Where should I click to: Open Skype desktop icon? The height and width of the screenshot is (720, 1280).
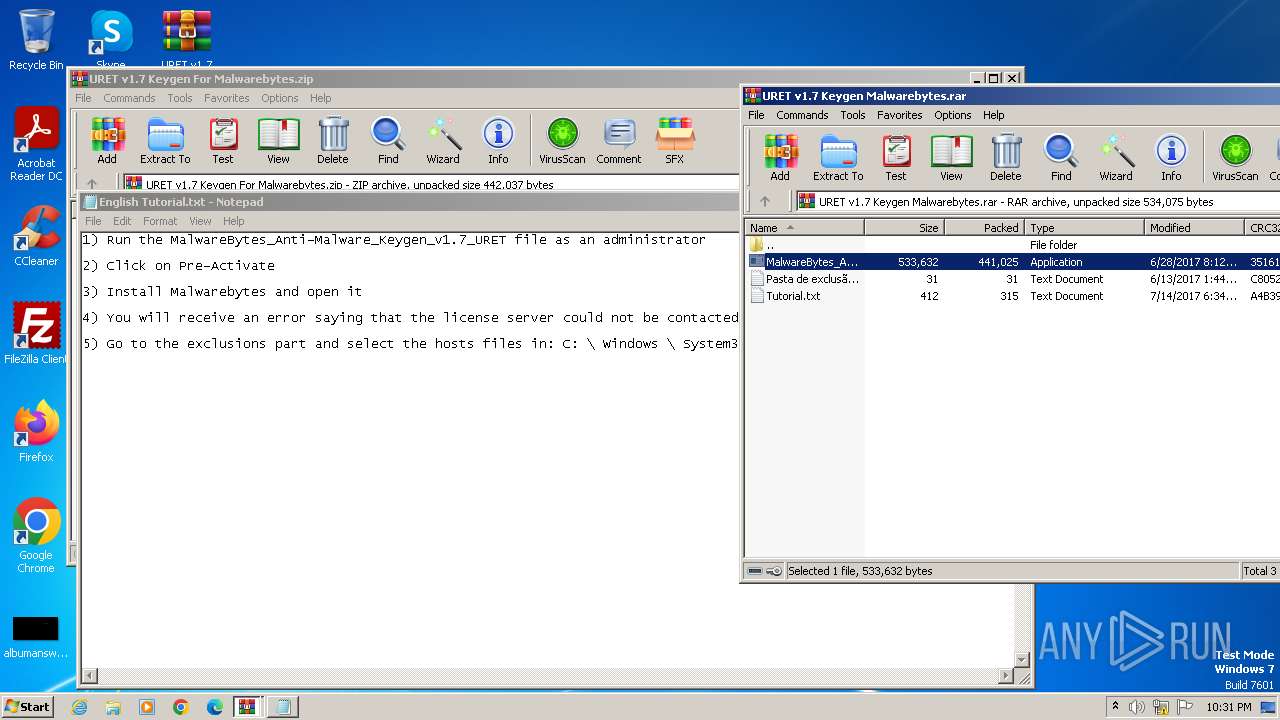(111, 40)
